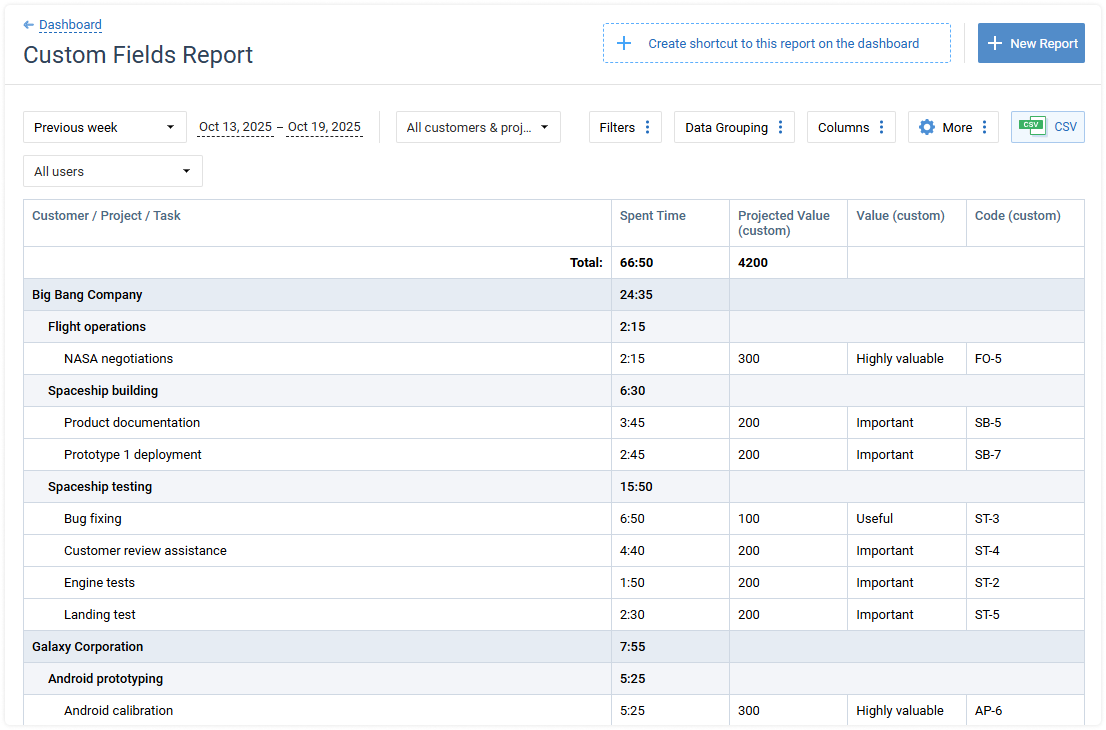The height and width of the screenshot is (730, 1106).
Task: Open the three-dot menu beside Data Grouping
Action: pos(780,127)
